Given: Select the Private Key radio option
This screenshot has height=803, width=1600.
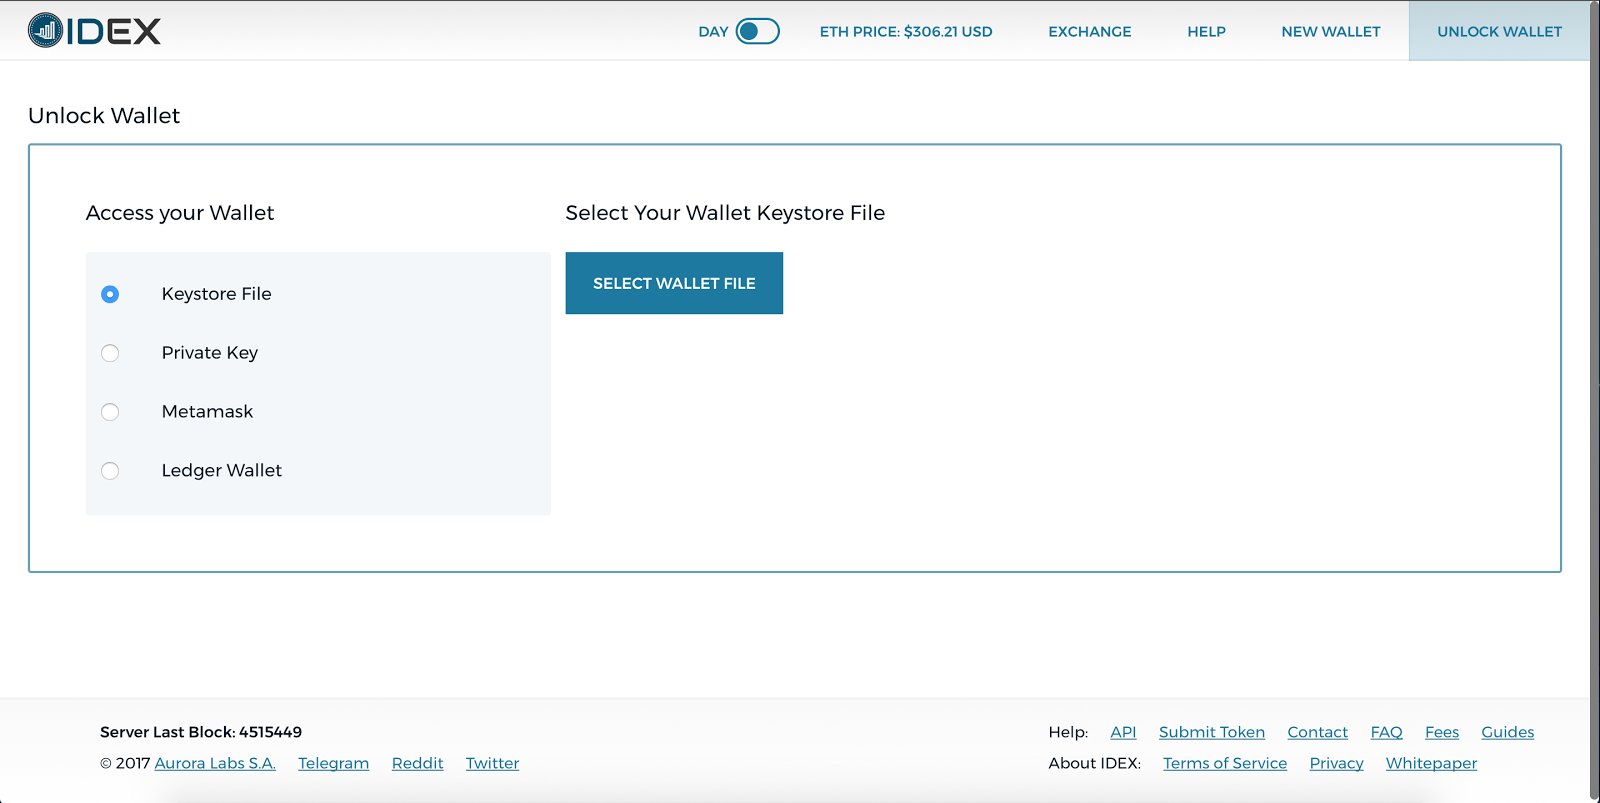Looking at the screenshot, I should pos(110,353).
